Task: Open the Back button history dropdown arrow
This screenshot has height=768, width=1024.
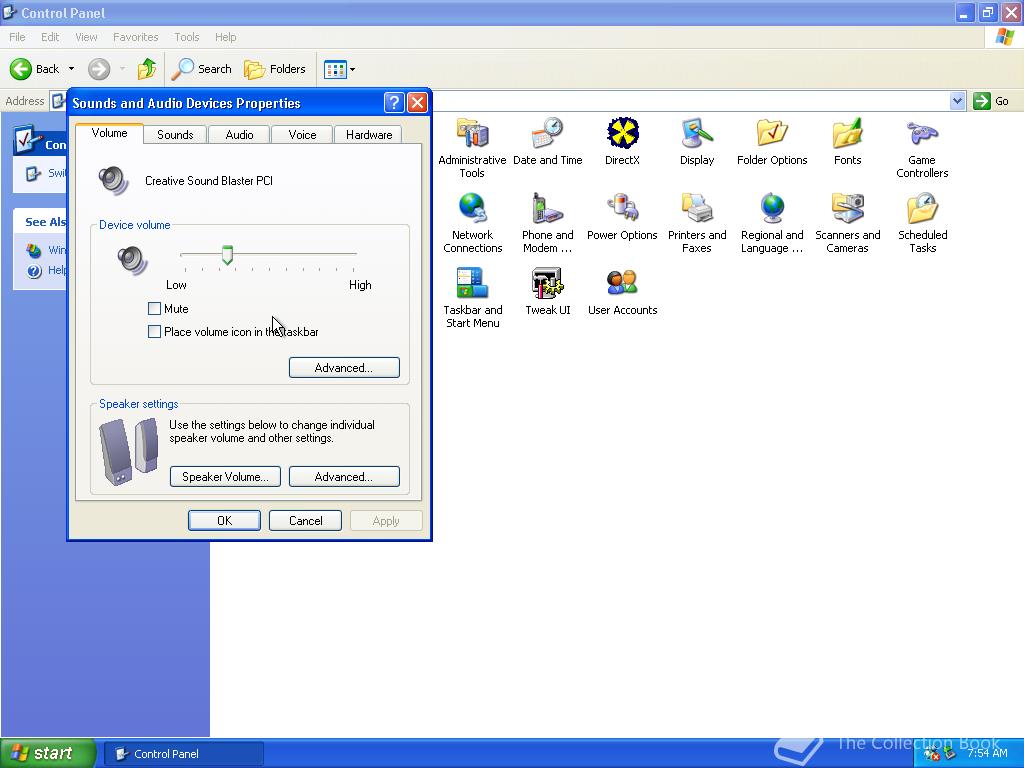Action: click(71, 69)
